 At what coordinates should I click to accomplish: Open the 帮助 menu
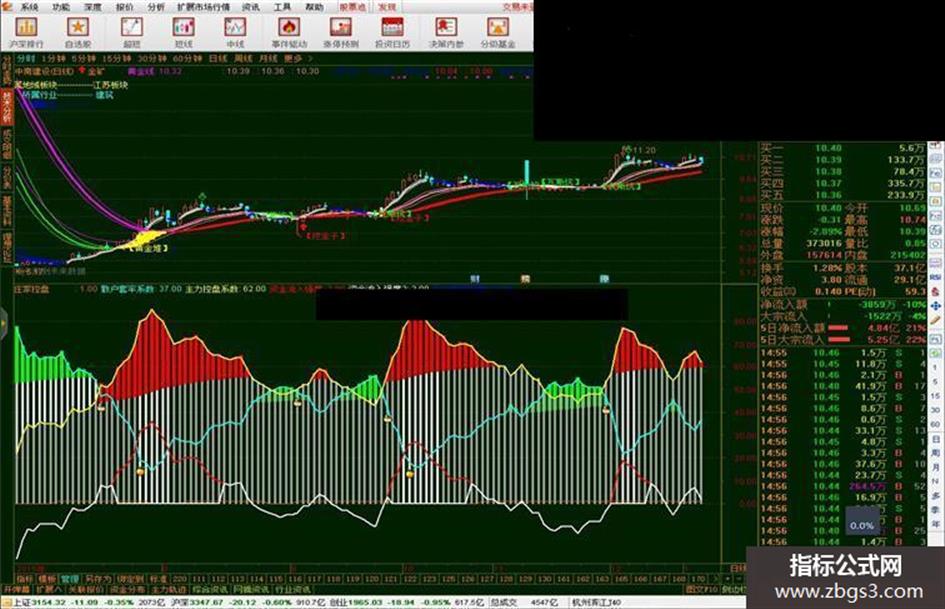314,7
